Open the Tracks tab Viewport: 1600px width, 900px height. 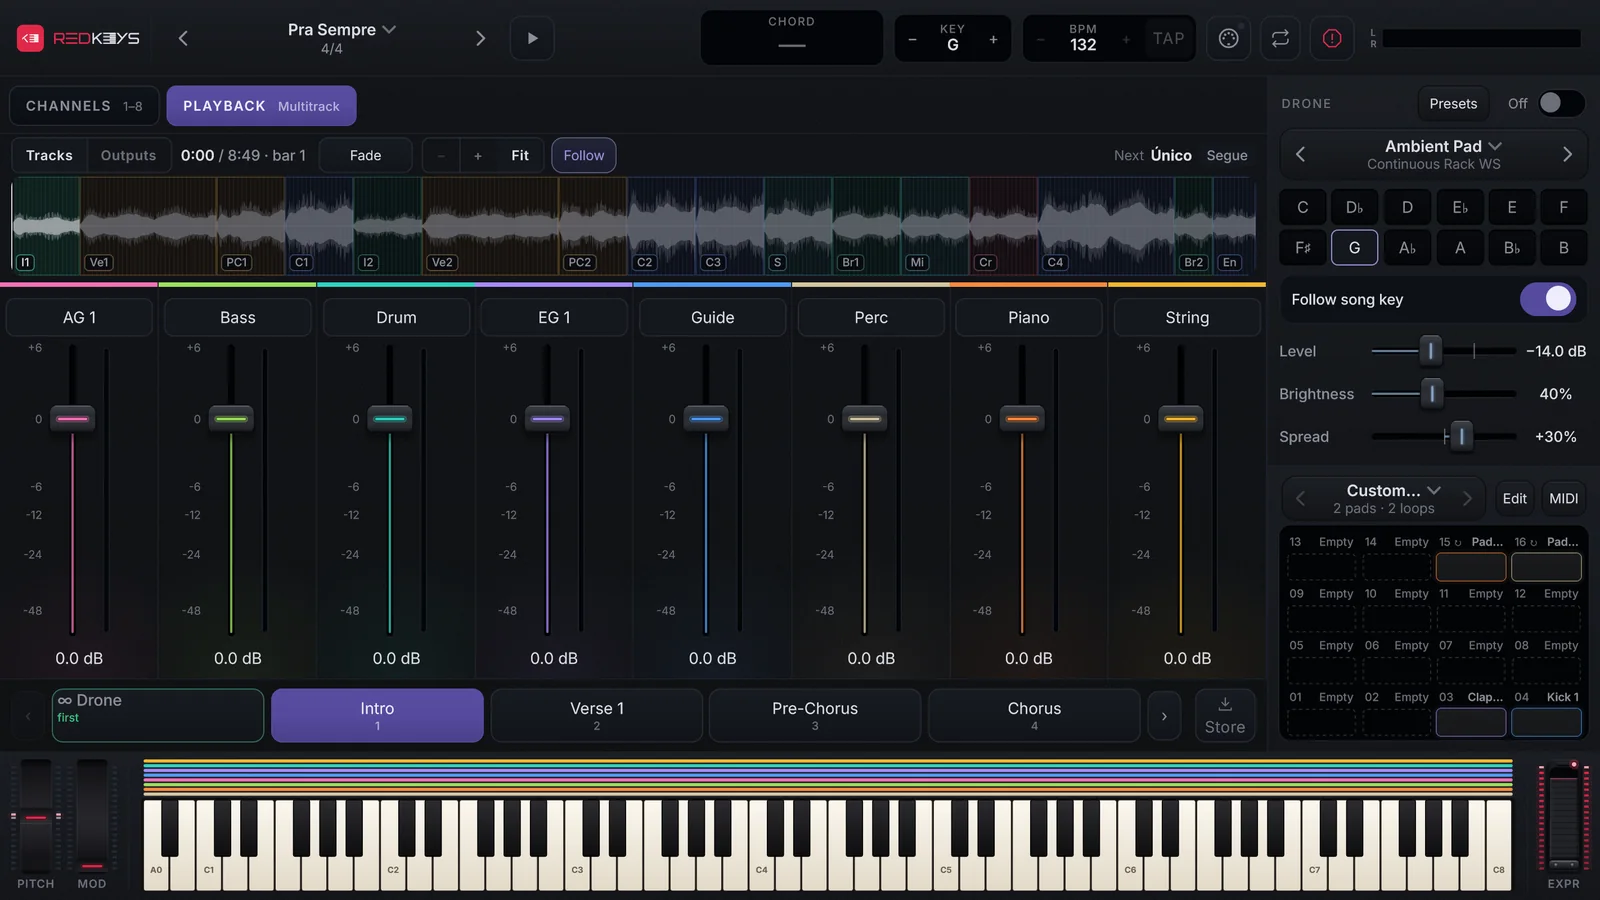(49, 155)
